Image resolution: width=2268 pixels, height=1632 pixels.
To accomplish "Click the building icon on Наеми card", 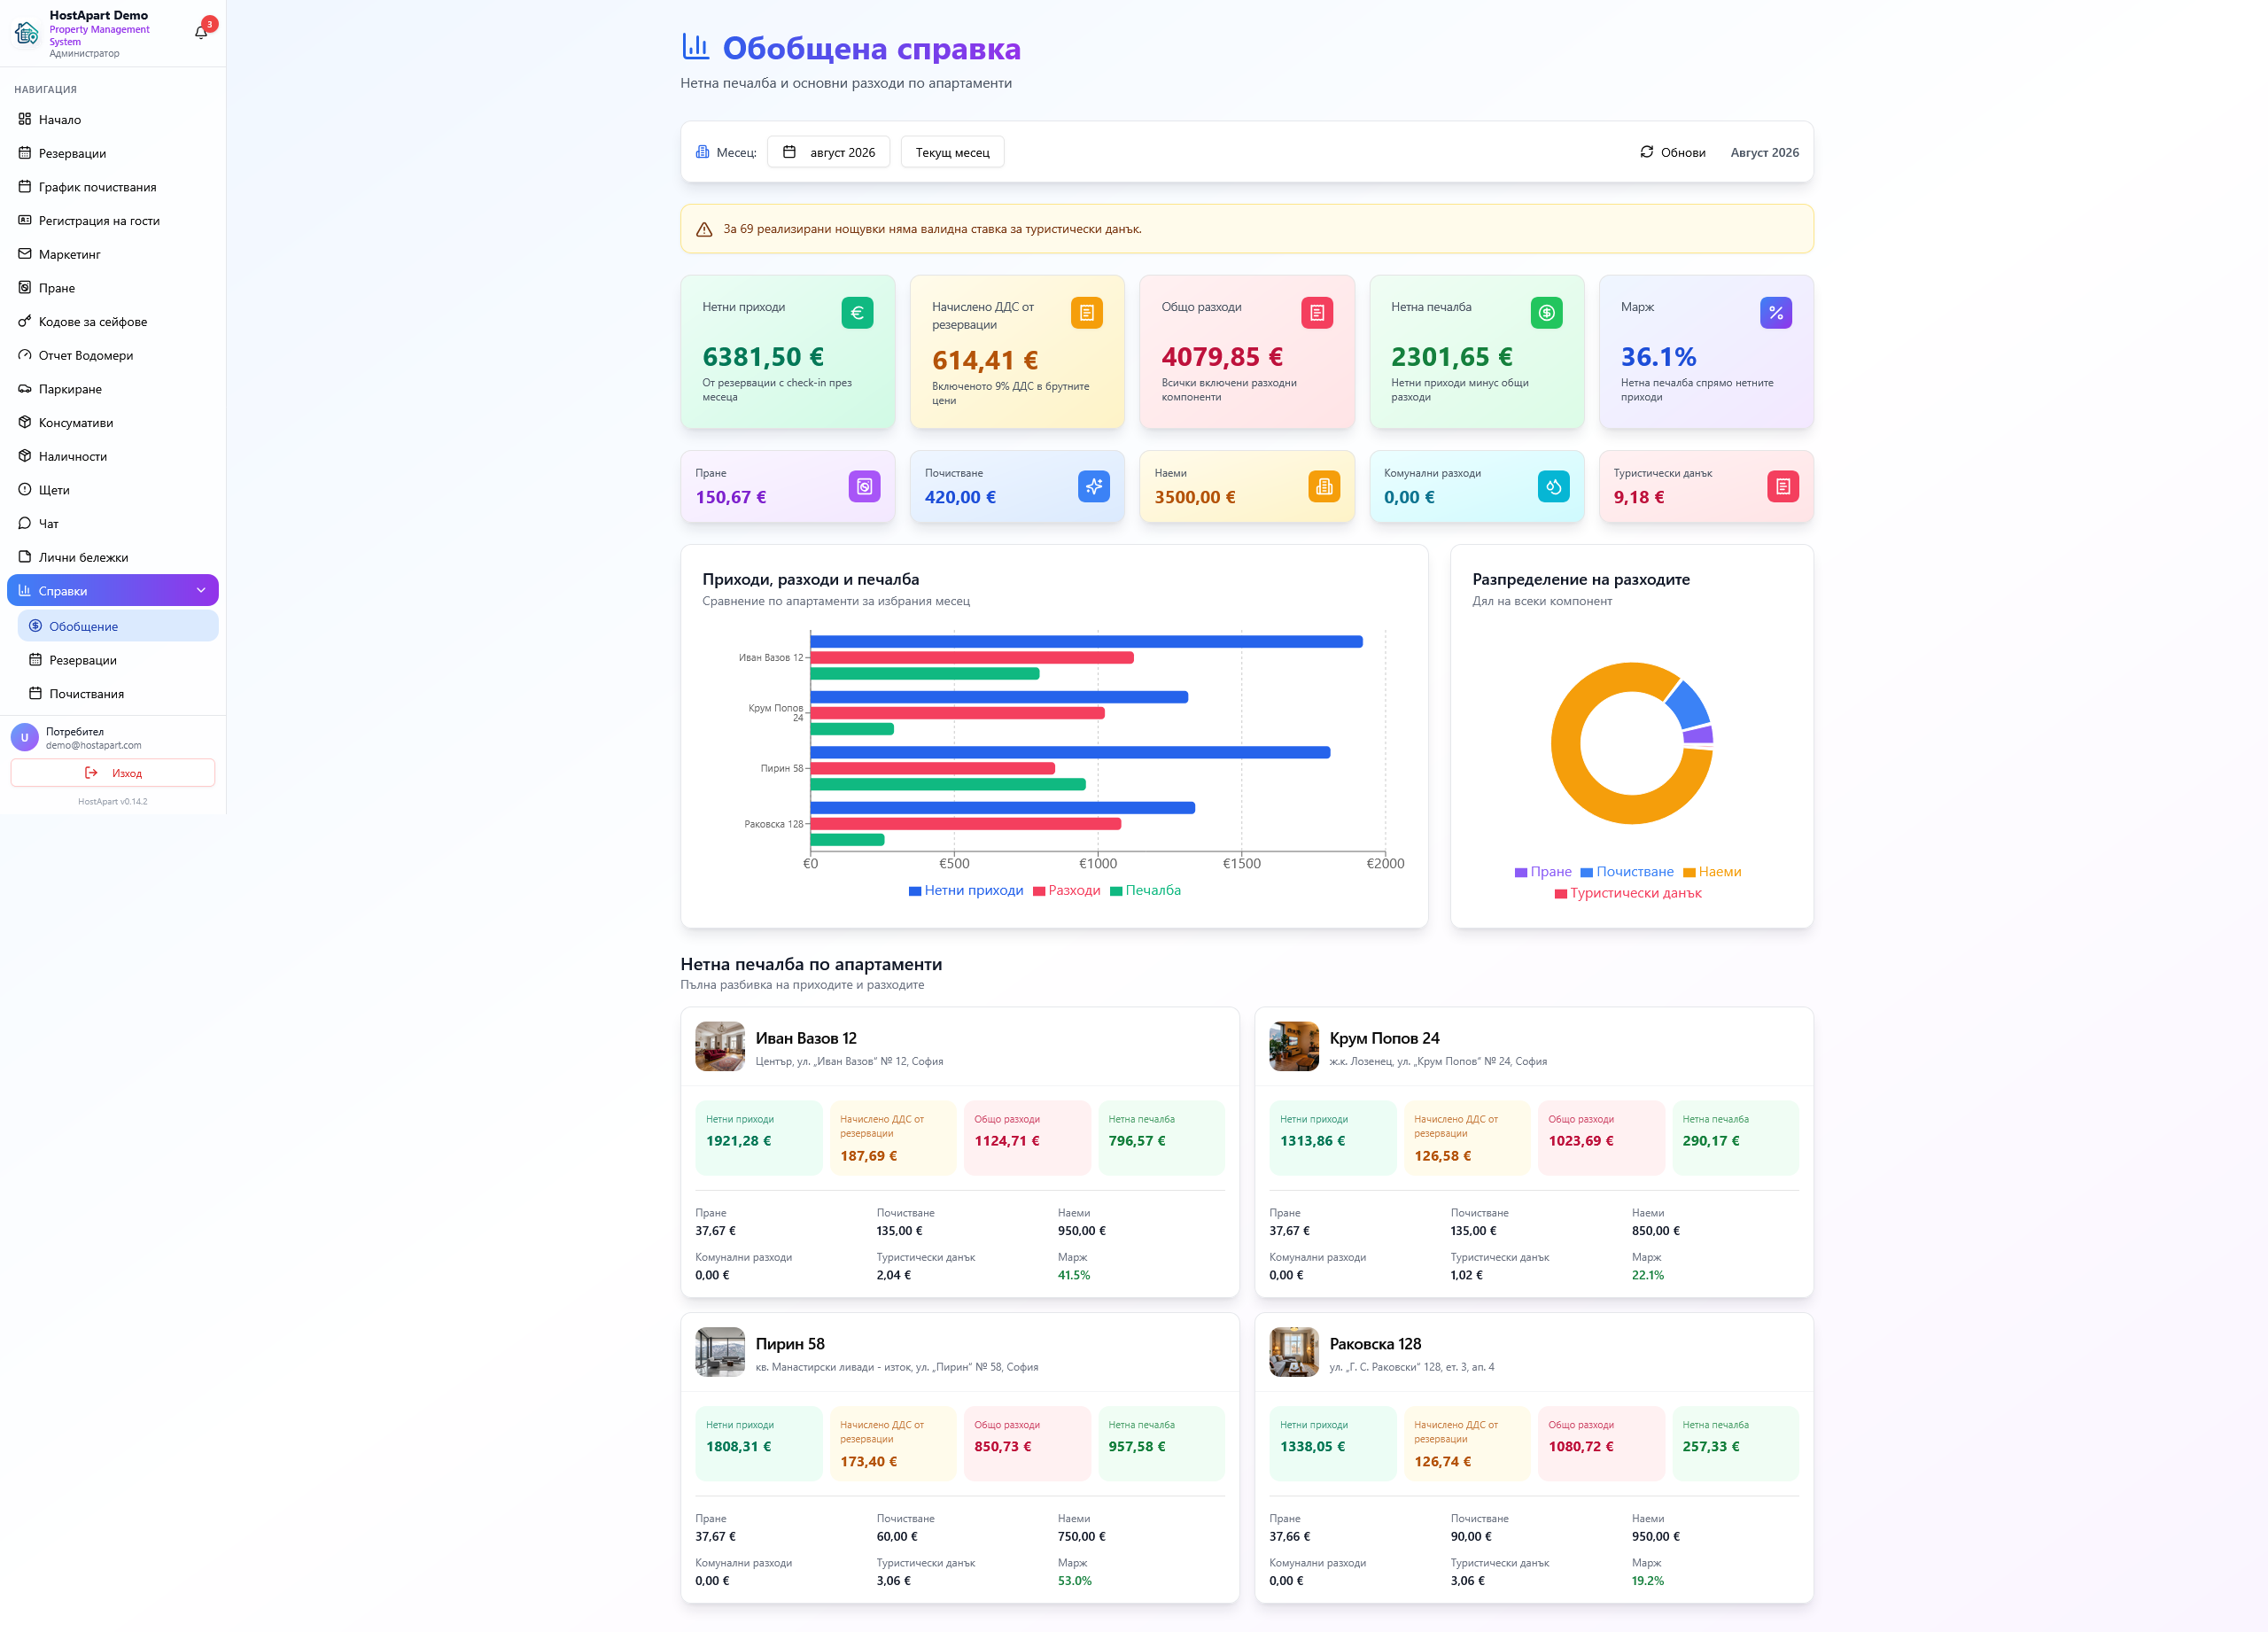I will coord(1323,486).
